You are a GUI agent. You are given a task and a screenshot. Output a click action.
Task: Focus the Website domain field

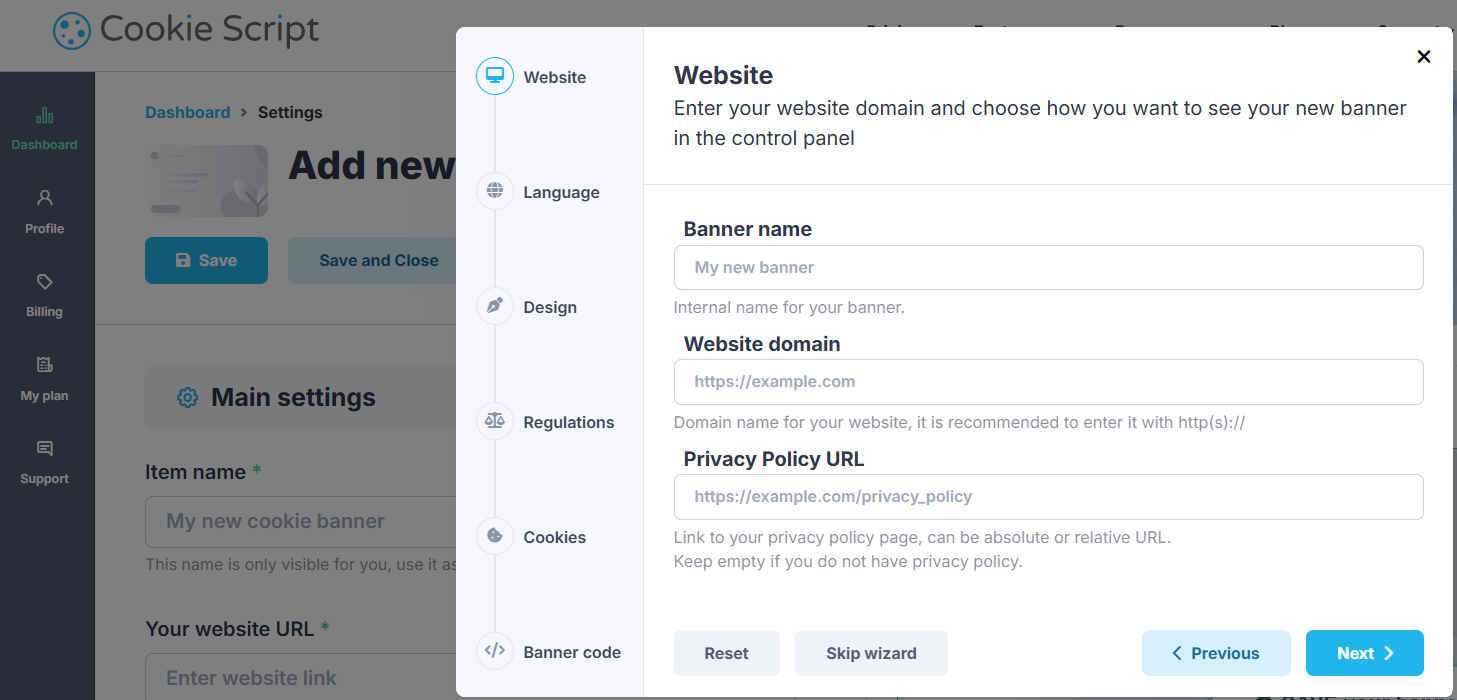[1048, 382]
